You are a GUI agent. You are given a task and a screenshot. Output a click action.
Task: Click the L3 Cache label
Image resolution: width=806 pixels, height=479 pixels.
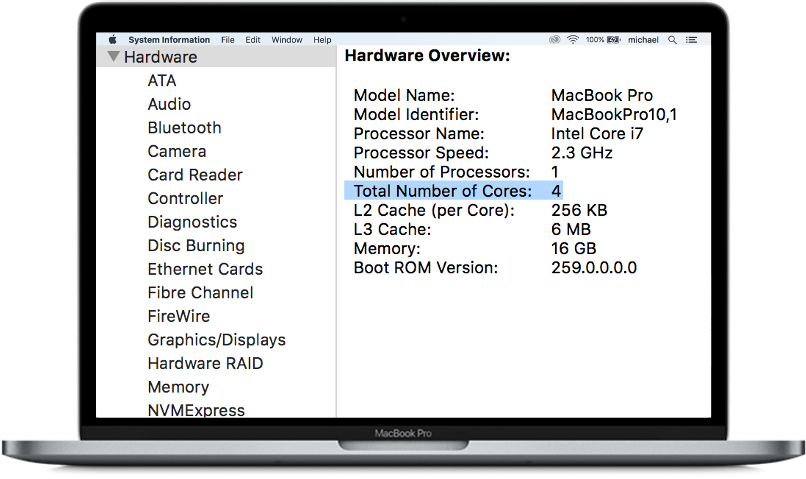click(x=392, y=230)
